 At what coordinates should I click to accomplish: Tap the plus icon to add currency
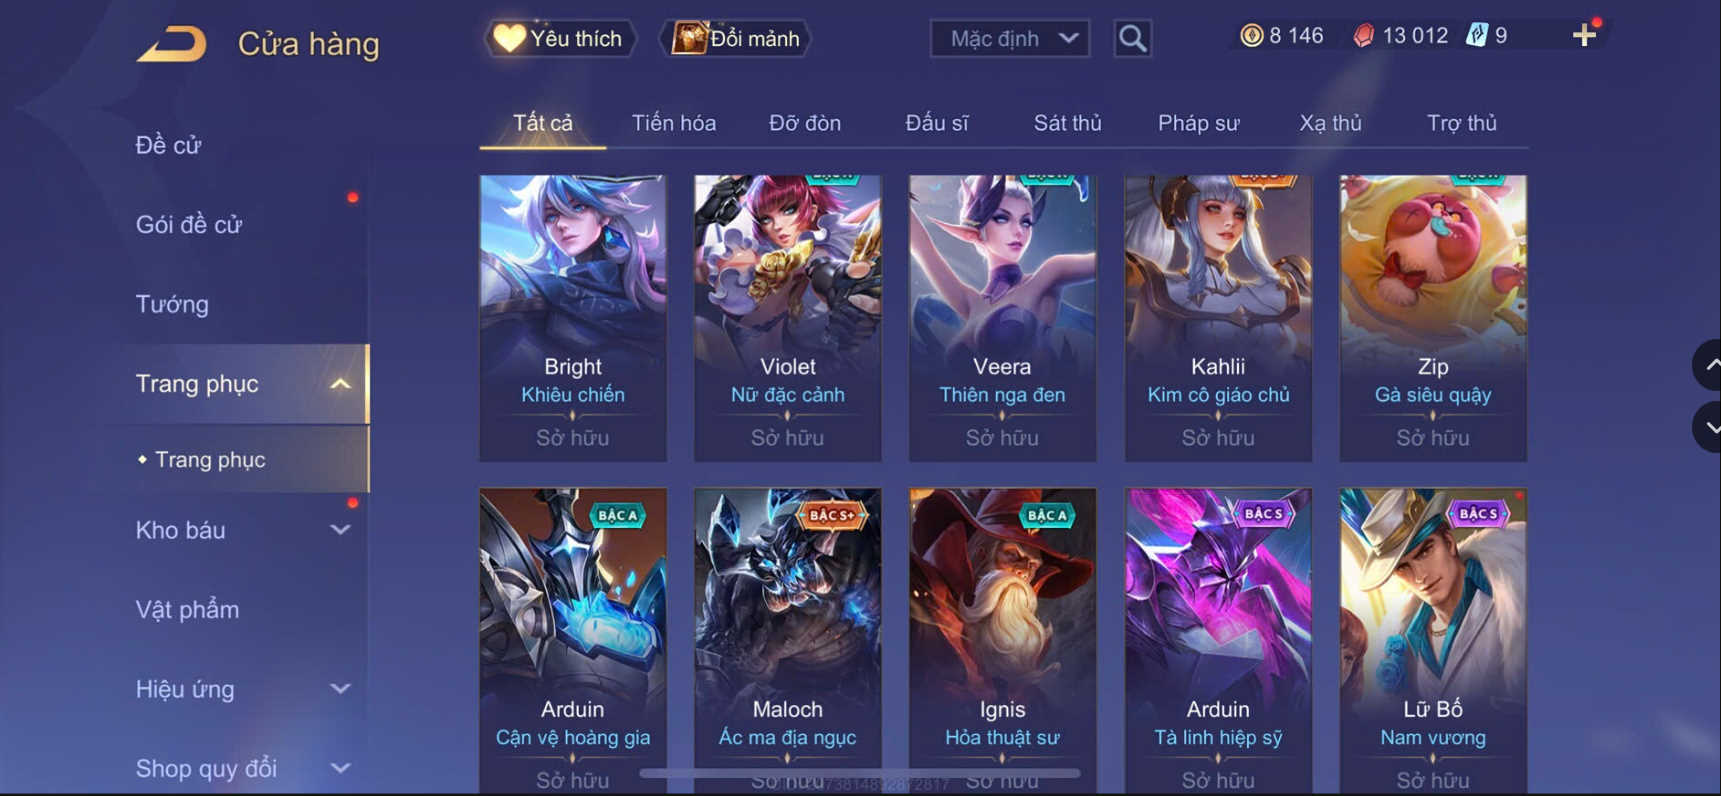click(1584, 36)
